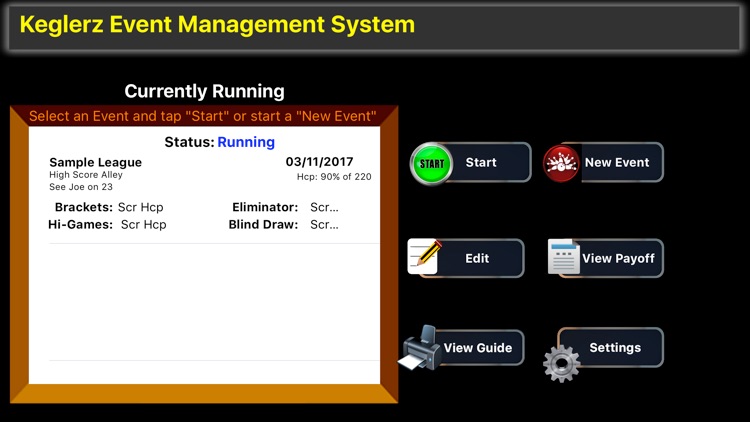The width and height of the screenshot is (750, 422).
Task: Click the payoff document sheet icon
Action: click(x=564, y=256)
